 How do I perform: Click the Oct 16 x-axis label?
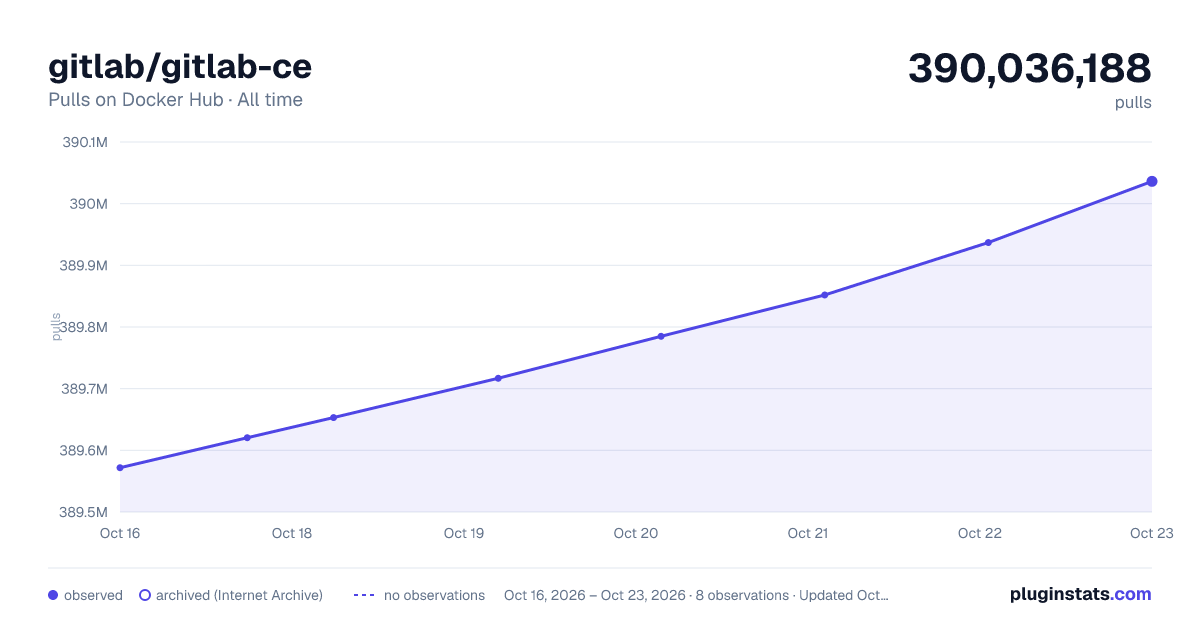[120, 533]
